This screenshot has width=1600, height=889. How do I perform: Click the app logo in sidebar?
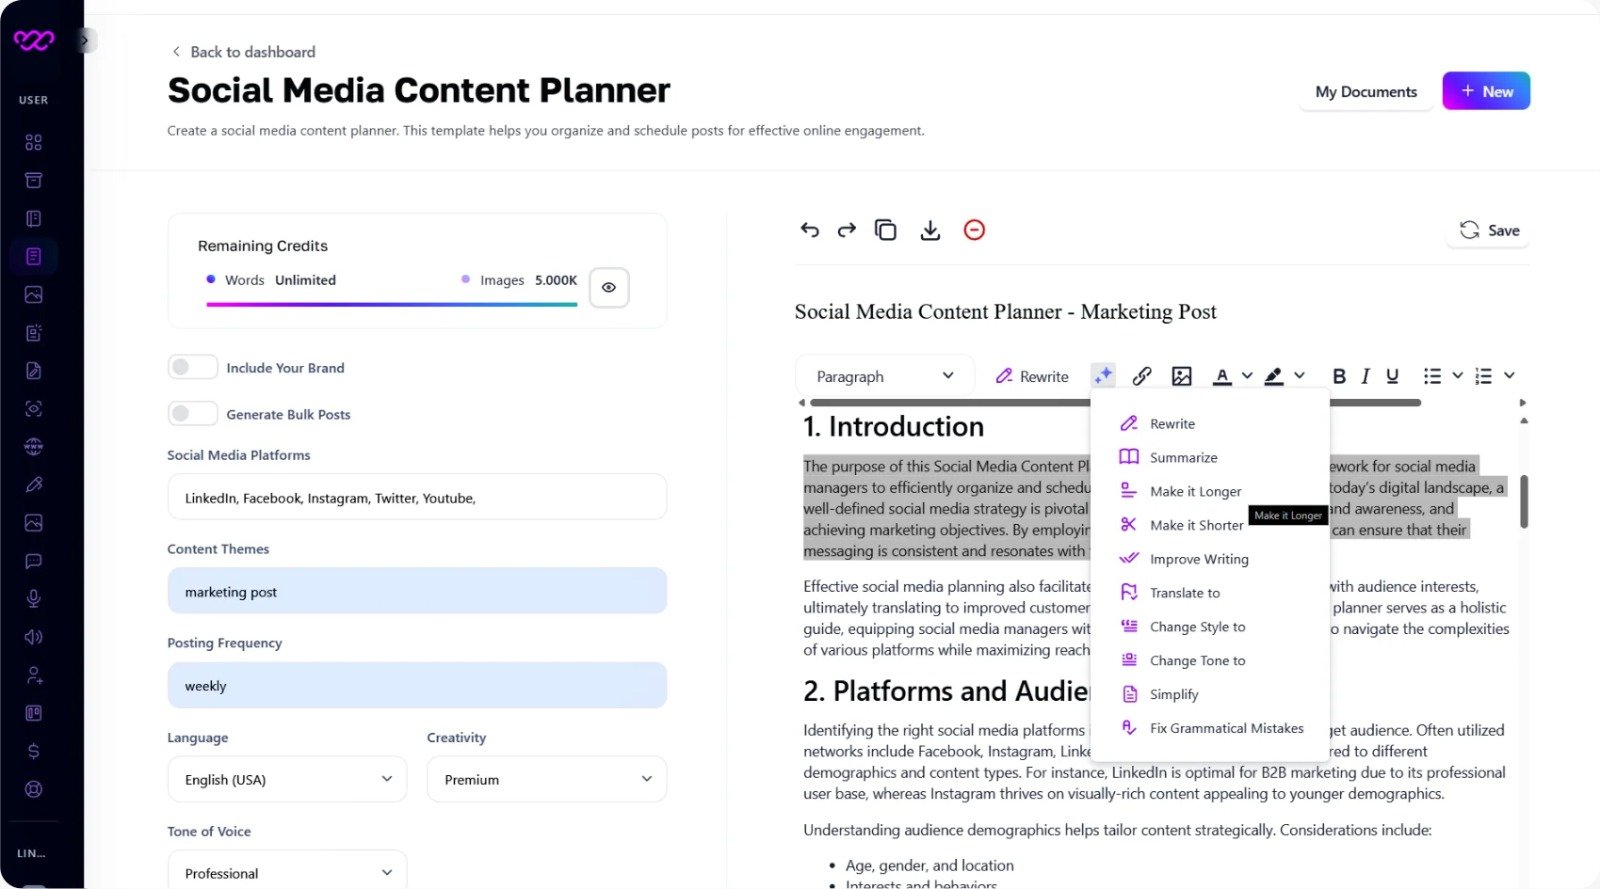coord(33,40)
